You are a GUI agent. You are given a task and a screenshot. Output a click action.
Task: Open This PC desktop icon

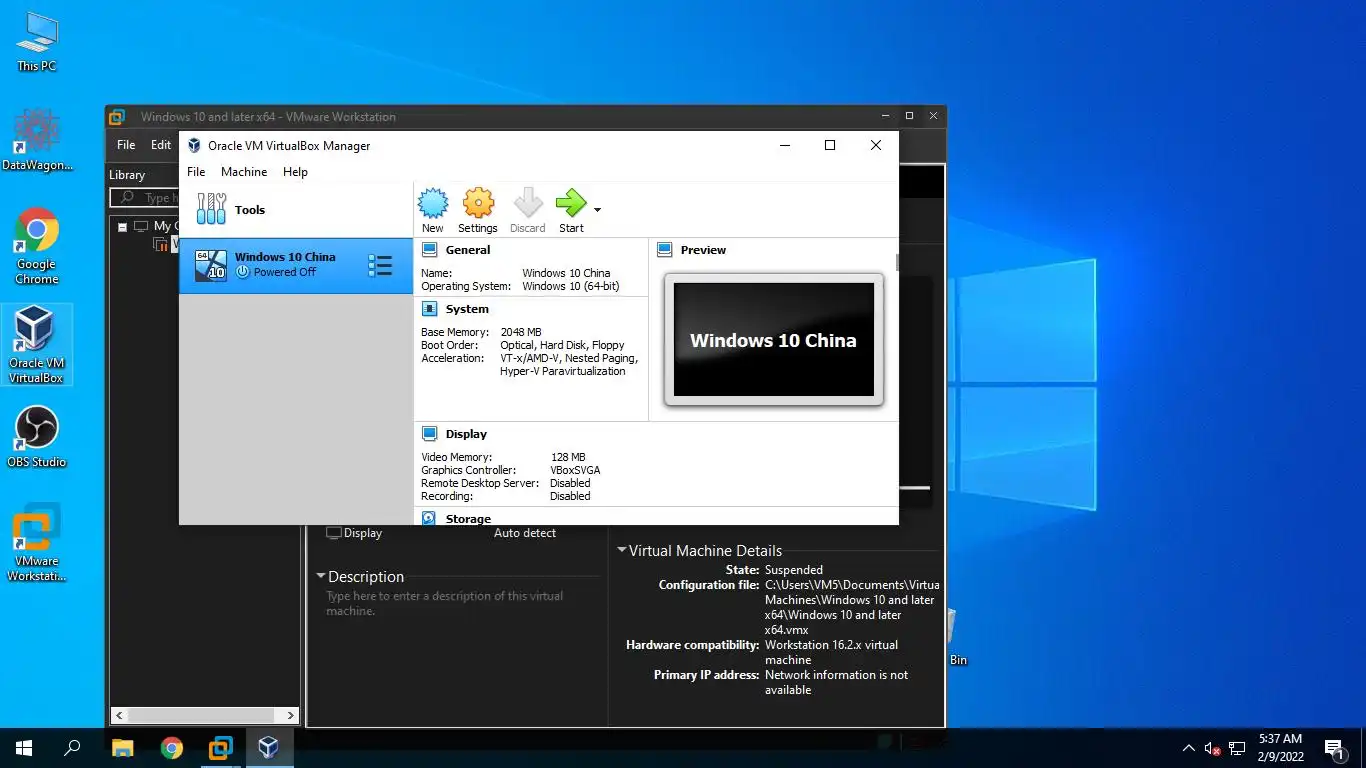coord(37,42)
